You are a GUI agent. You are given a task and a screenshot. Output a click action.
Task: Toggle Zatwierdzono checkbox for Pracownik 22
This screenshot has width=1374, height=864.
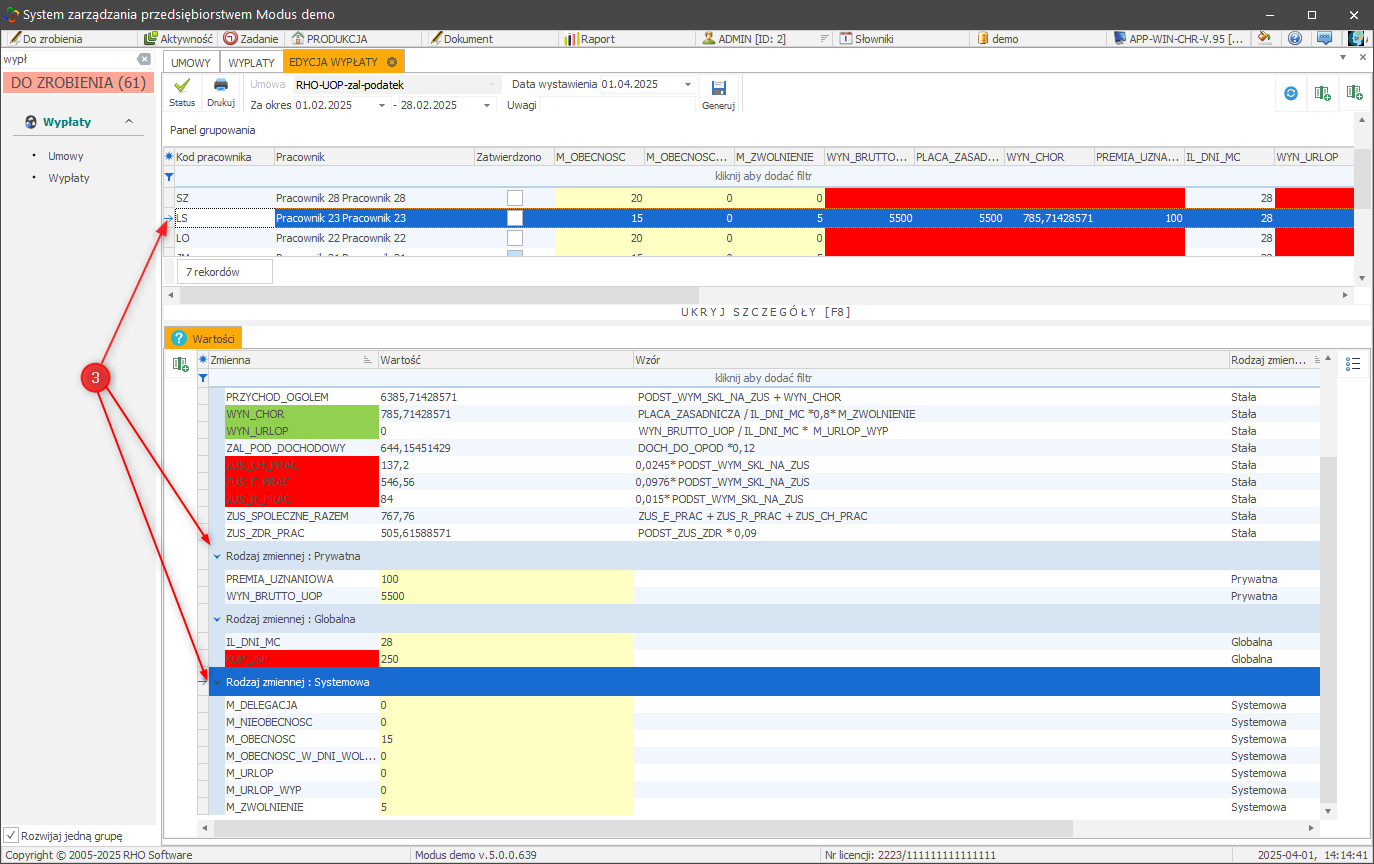515,239
